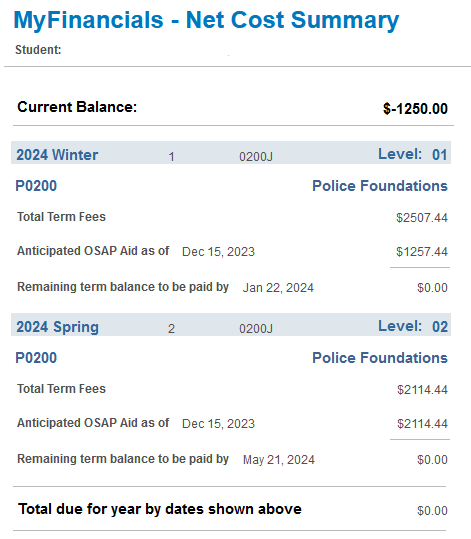Image resolution: width=471 pixels, height=539 pixels.
Task: Select Total due for year label
Action: coord(160,509)
